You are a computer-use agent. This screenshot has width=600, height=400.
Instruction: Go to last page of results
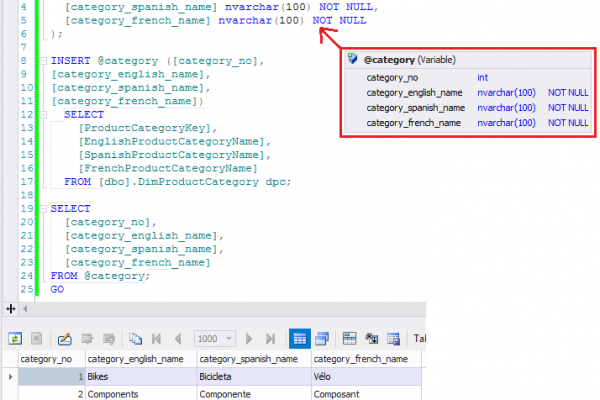(x=270, y=339)
